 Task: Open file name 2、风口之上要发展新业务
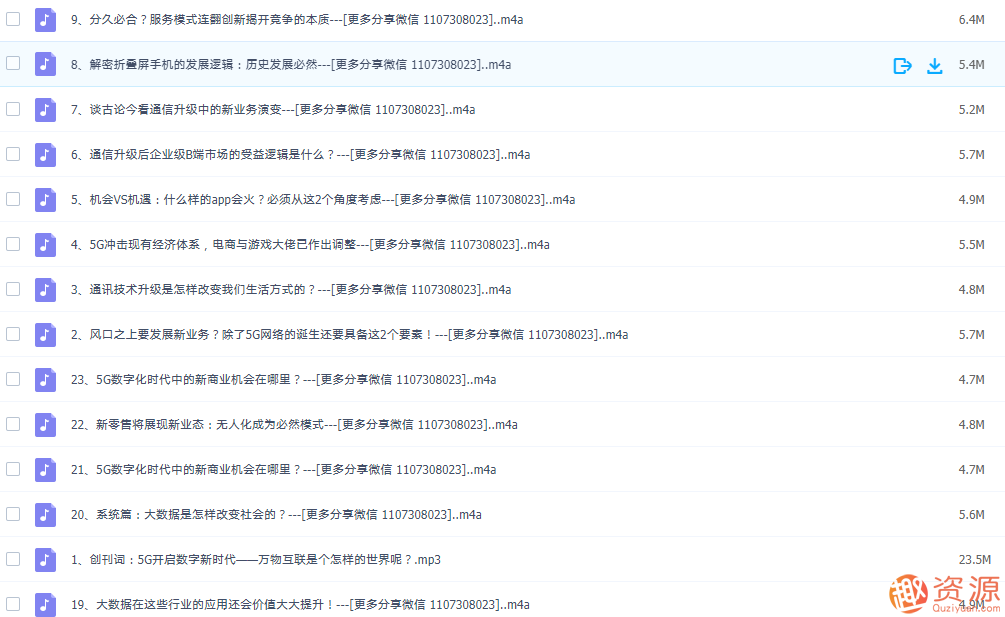coord(349,334)
